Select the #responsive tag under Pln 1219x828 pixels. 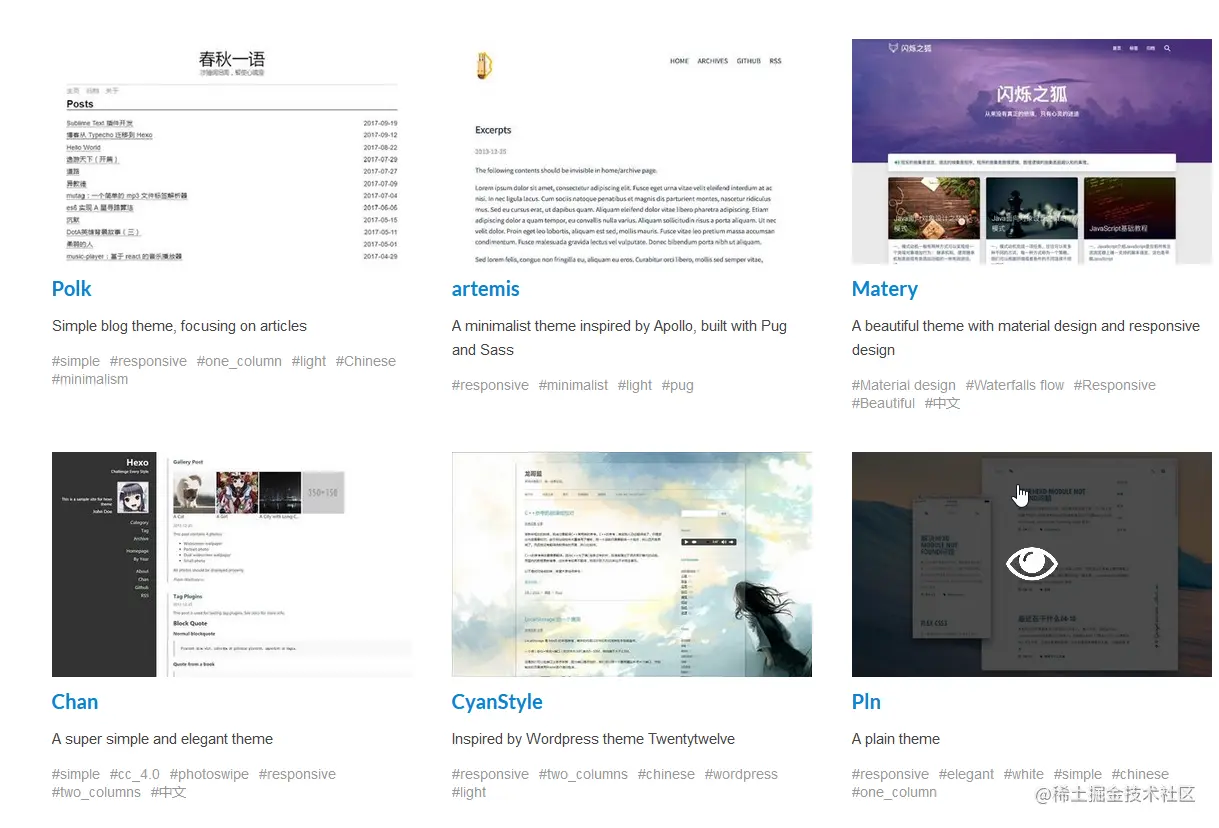[x=890, y=774]
